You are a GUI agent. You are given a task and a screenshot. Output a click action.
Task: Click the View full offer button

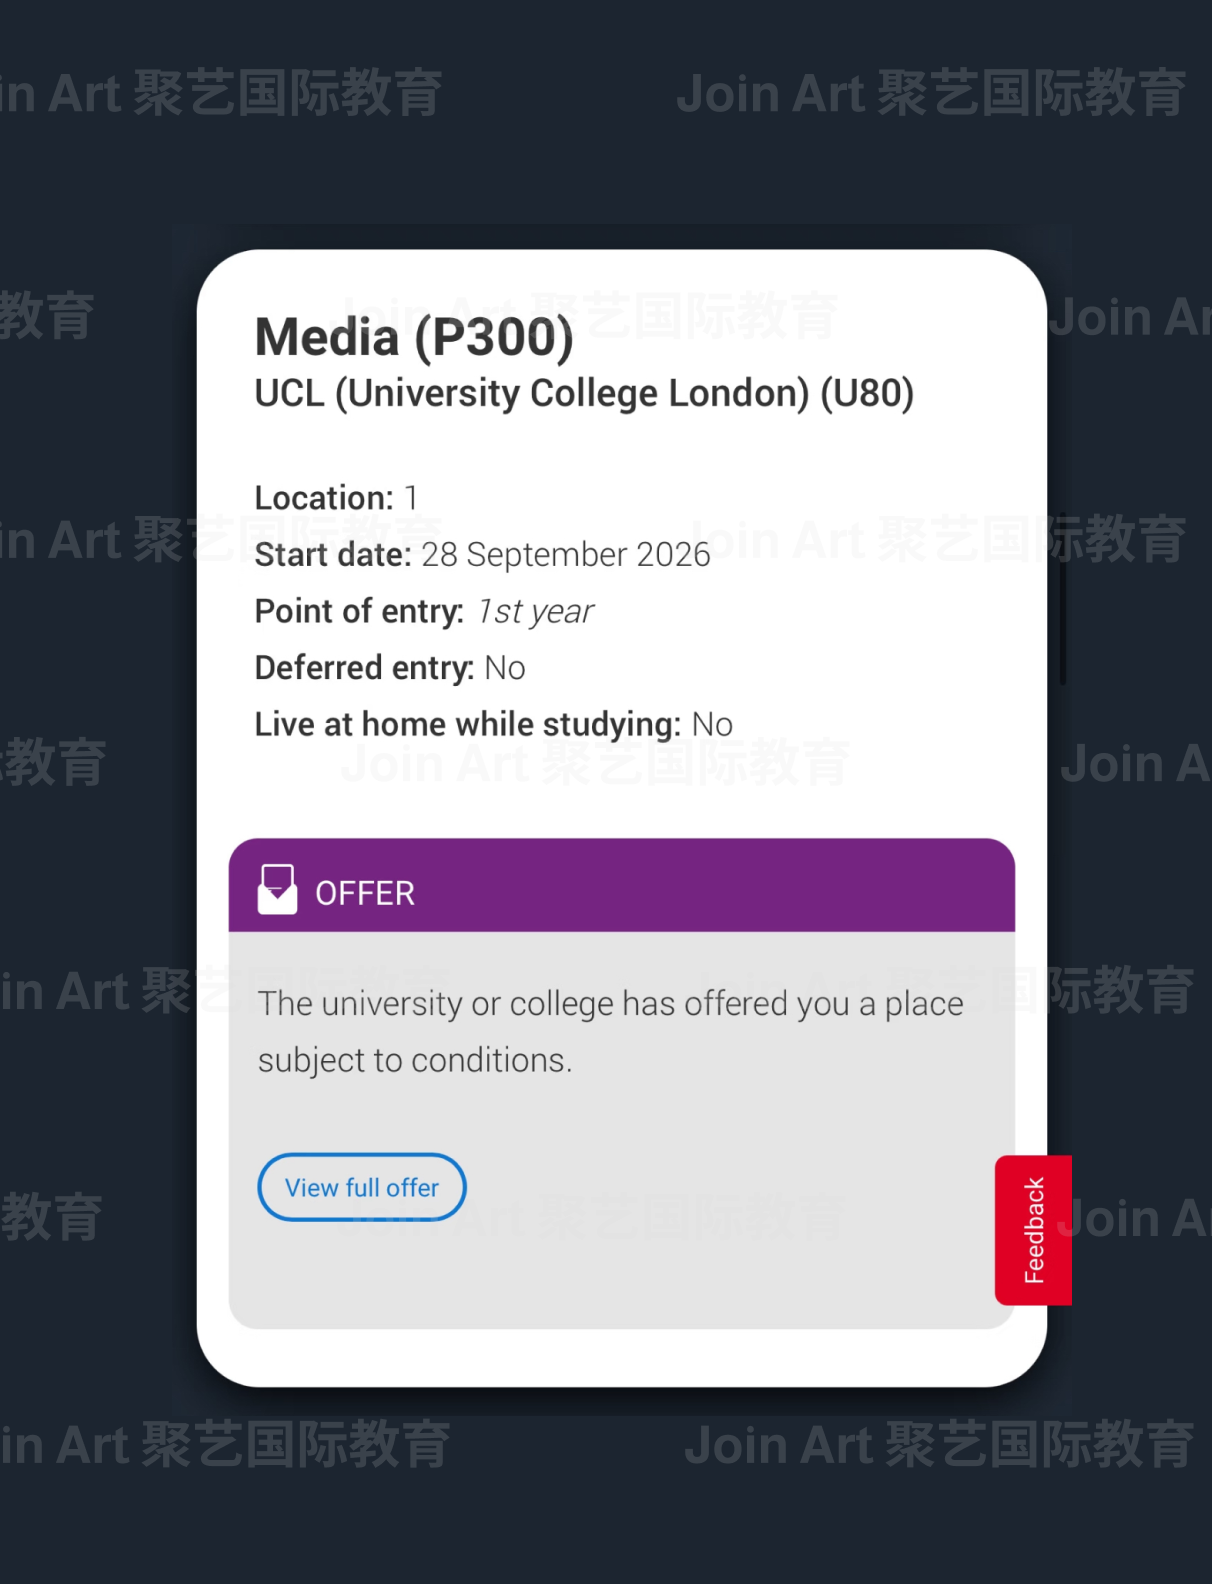pyautogui.click(x=362, y=1187)
